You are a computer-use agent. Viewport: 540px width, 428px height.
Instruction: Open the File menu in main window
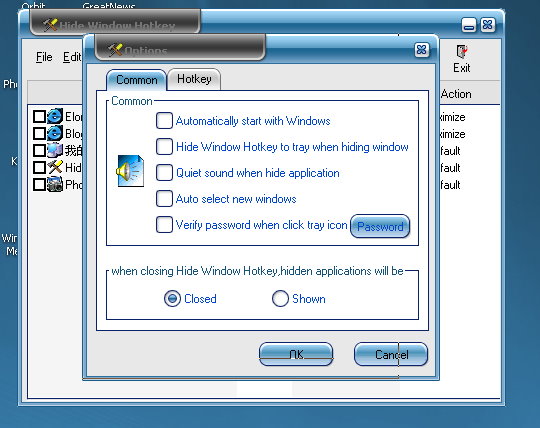click(44, 57)
